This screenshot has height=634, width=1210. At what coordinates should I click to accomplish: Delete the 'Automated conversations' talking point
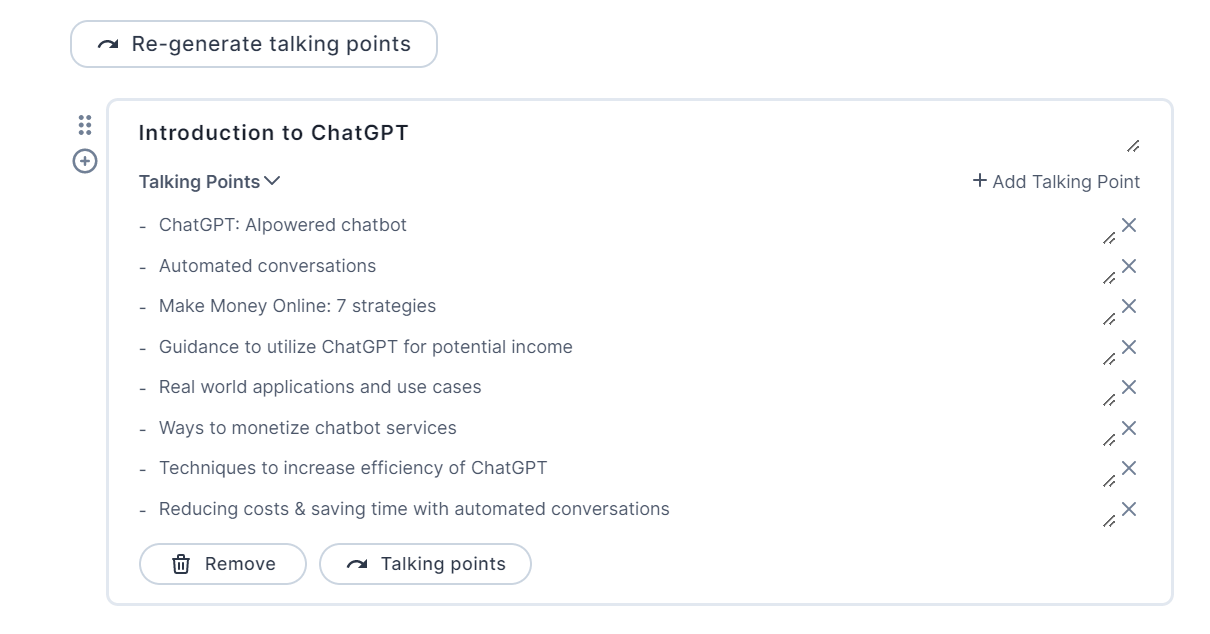click(x=1129, y=266)
